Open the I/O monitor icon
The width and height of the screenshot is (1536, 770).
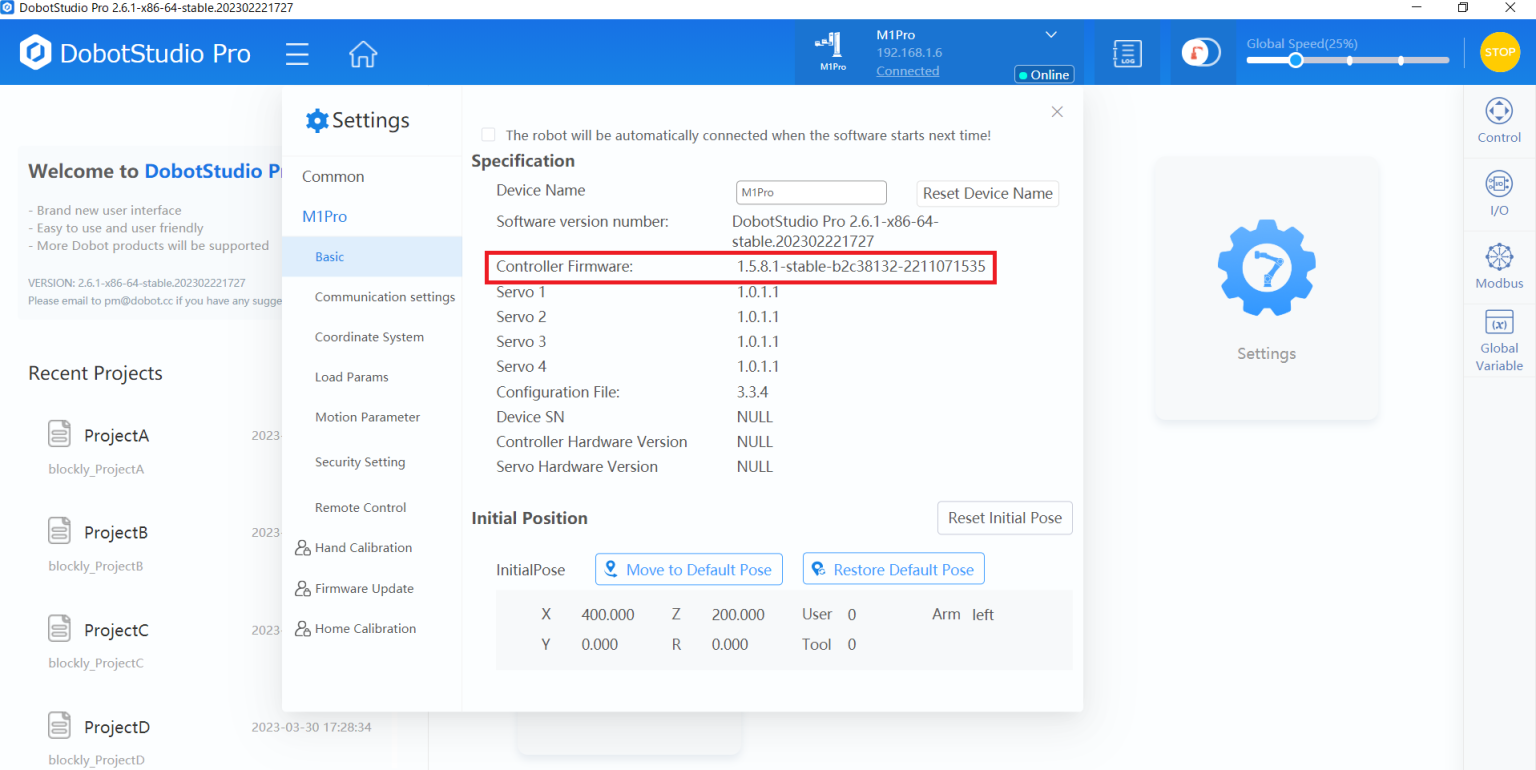pyautogui.click(x=1499, y=193)
